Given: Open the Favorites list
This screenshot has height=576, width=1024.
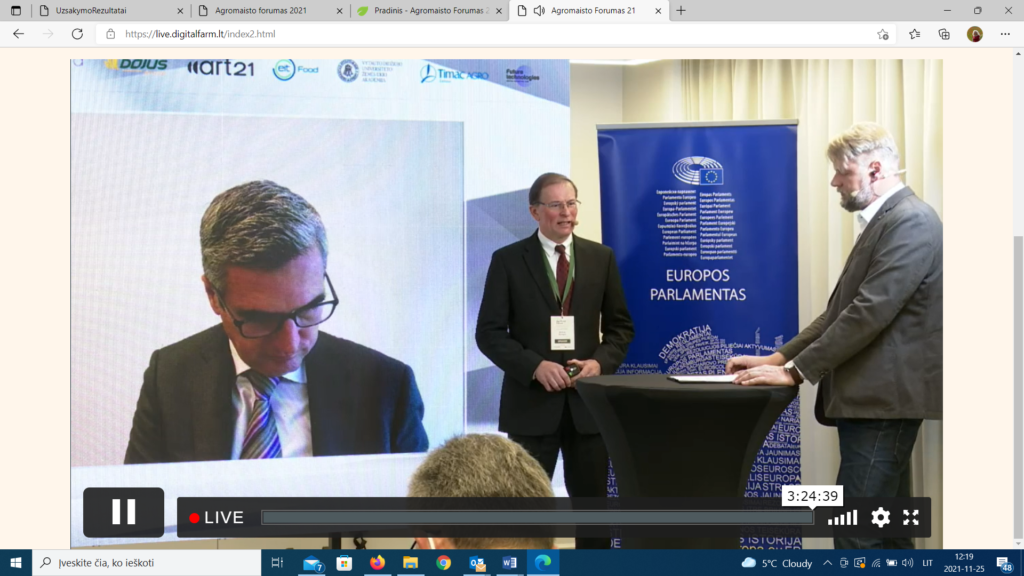Looking at the screenshot, I should (914, 34).
